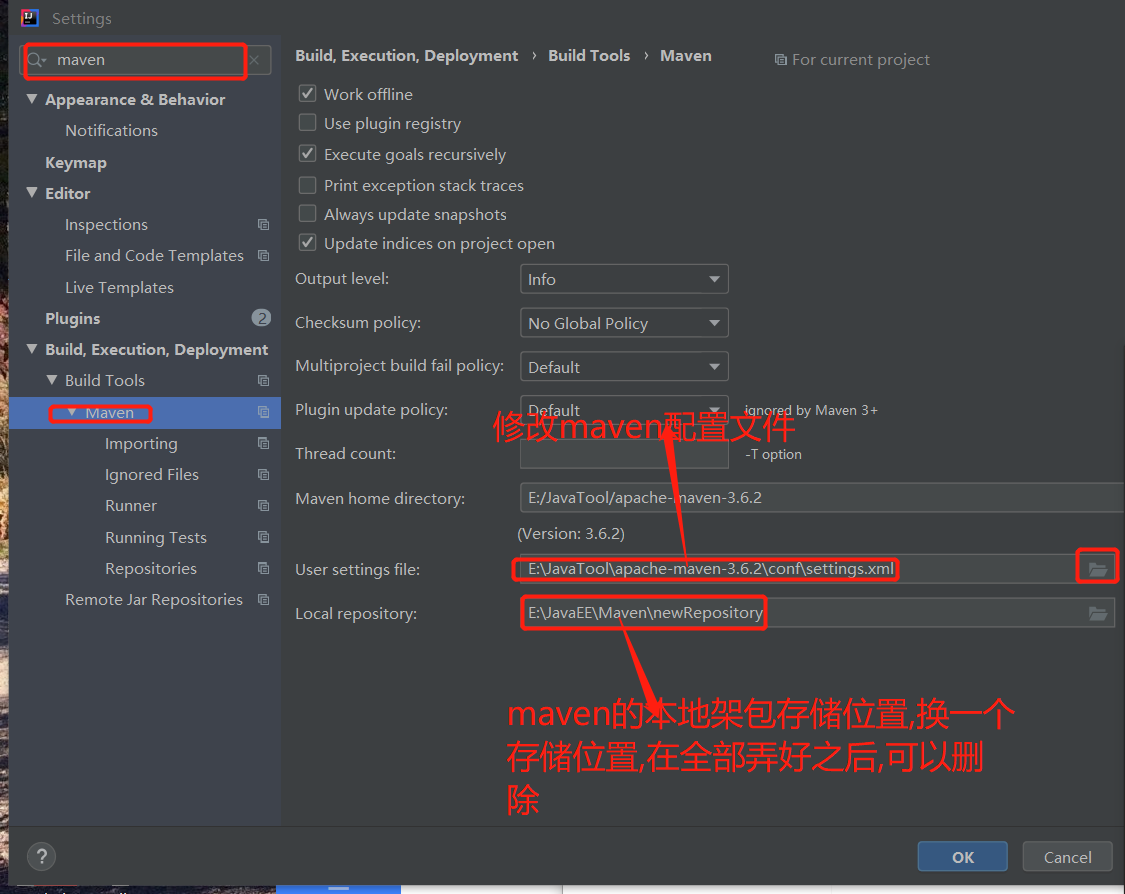Image resolution: width=1125 pixels, height=894 pixels.
Task: Click project-level icon on the Maven row
Action: coord(263,412)
